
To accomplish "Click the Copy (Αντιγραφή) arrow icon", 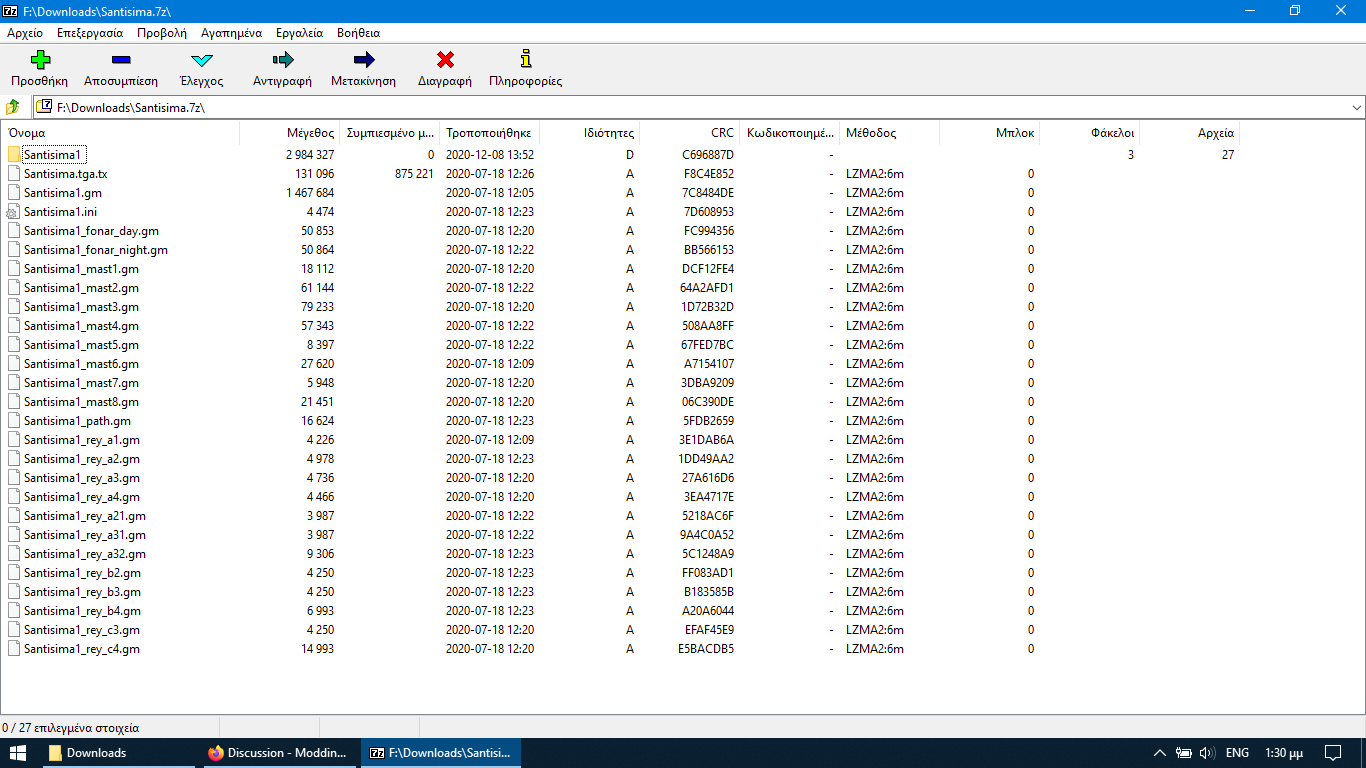I will pyautogui.click(x=282, y=60).
